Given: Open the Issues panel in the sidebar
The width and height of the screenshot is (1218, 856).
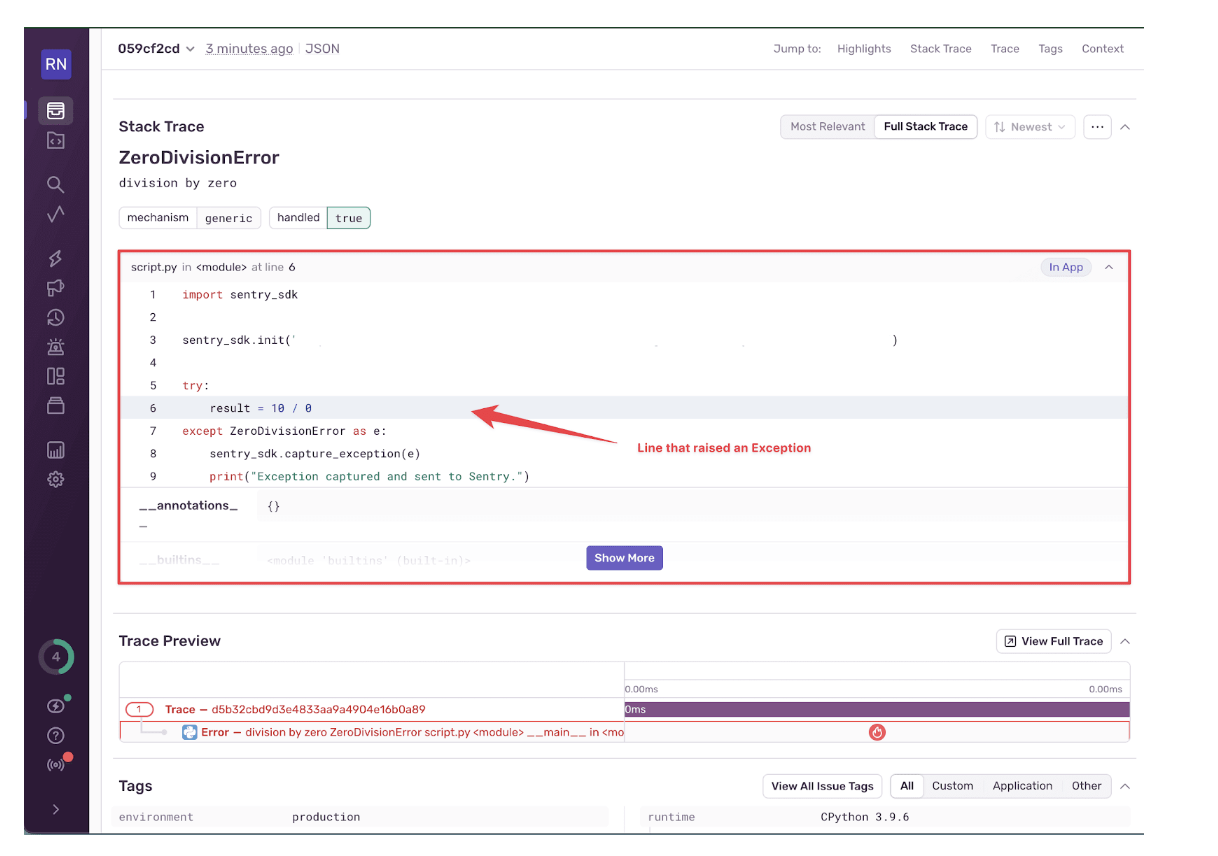Looking at the screenshot, I should pyautogui.click(x=56, y=110).
